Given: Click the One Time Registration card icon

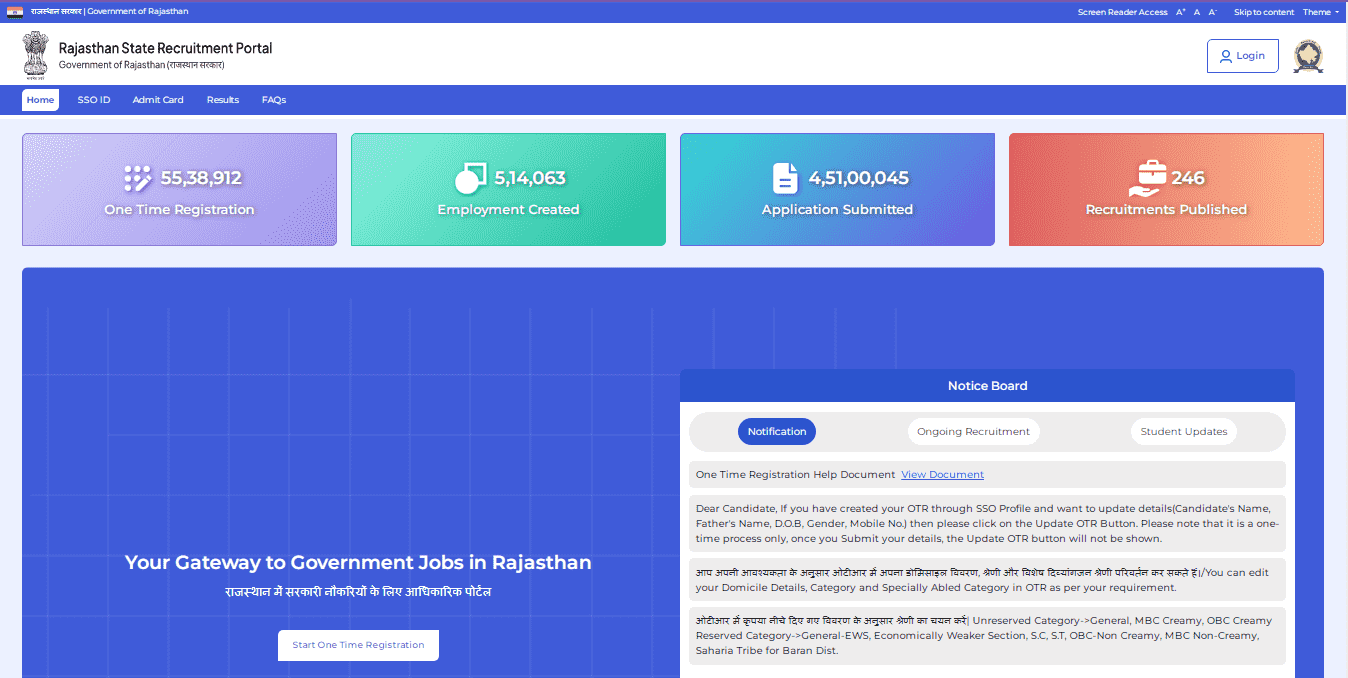Looking at the screenshot, I should [x=137, y=178].
